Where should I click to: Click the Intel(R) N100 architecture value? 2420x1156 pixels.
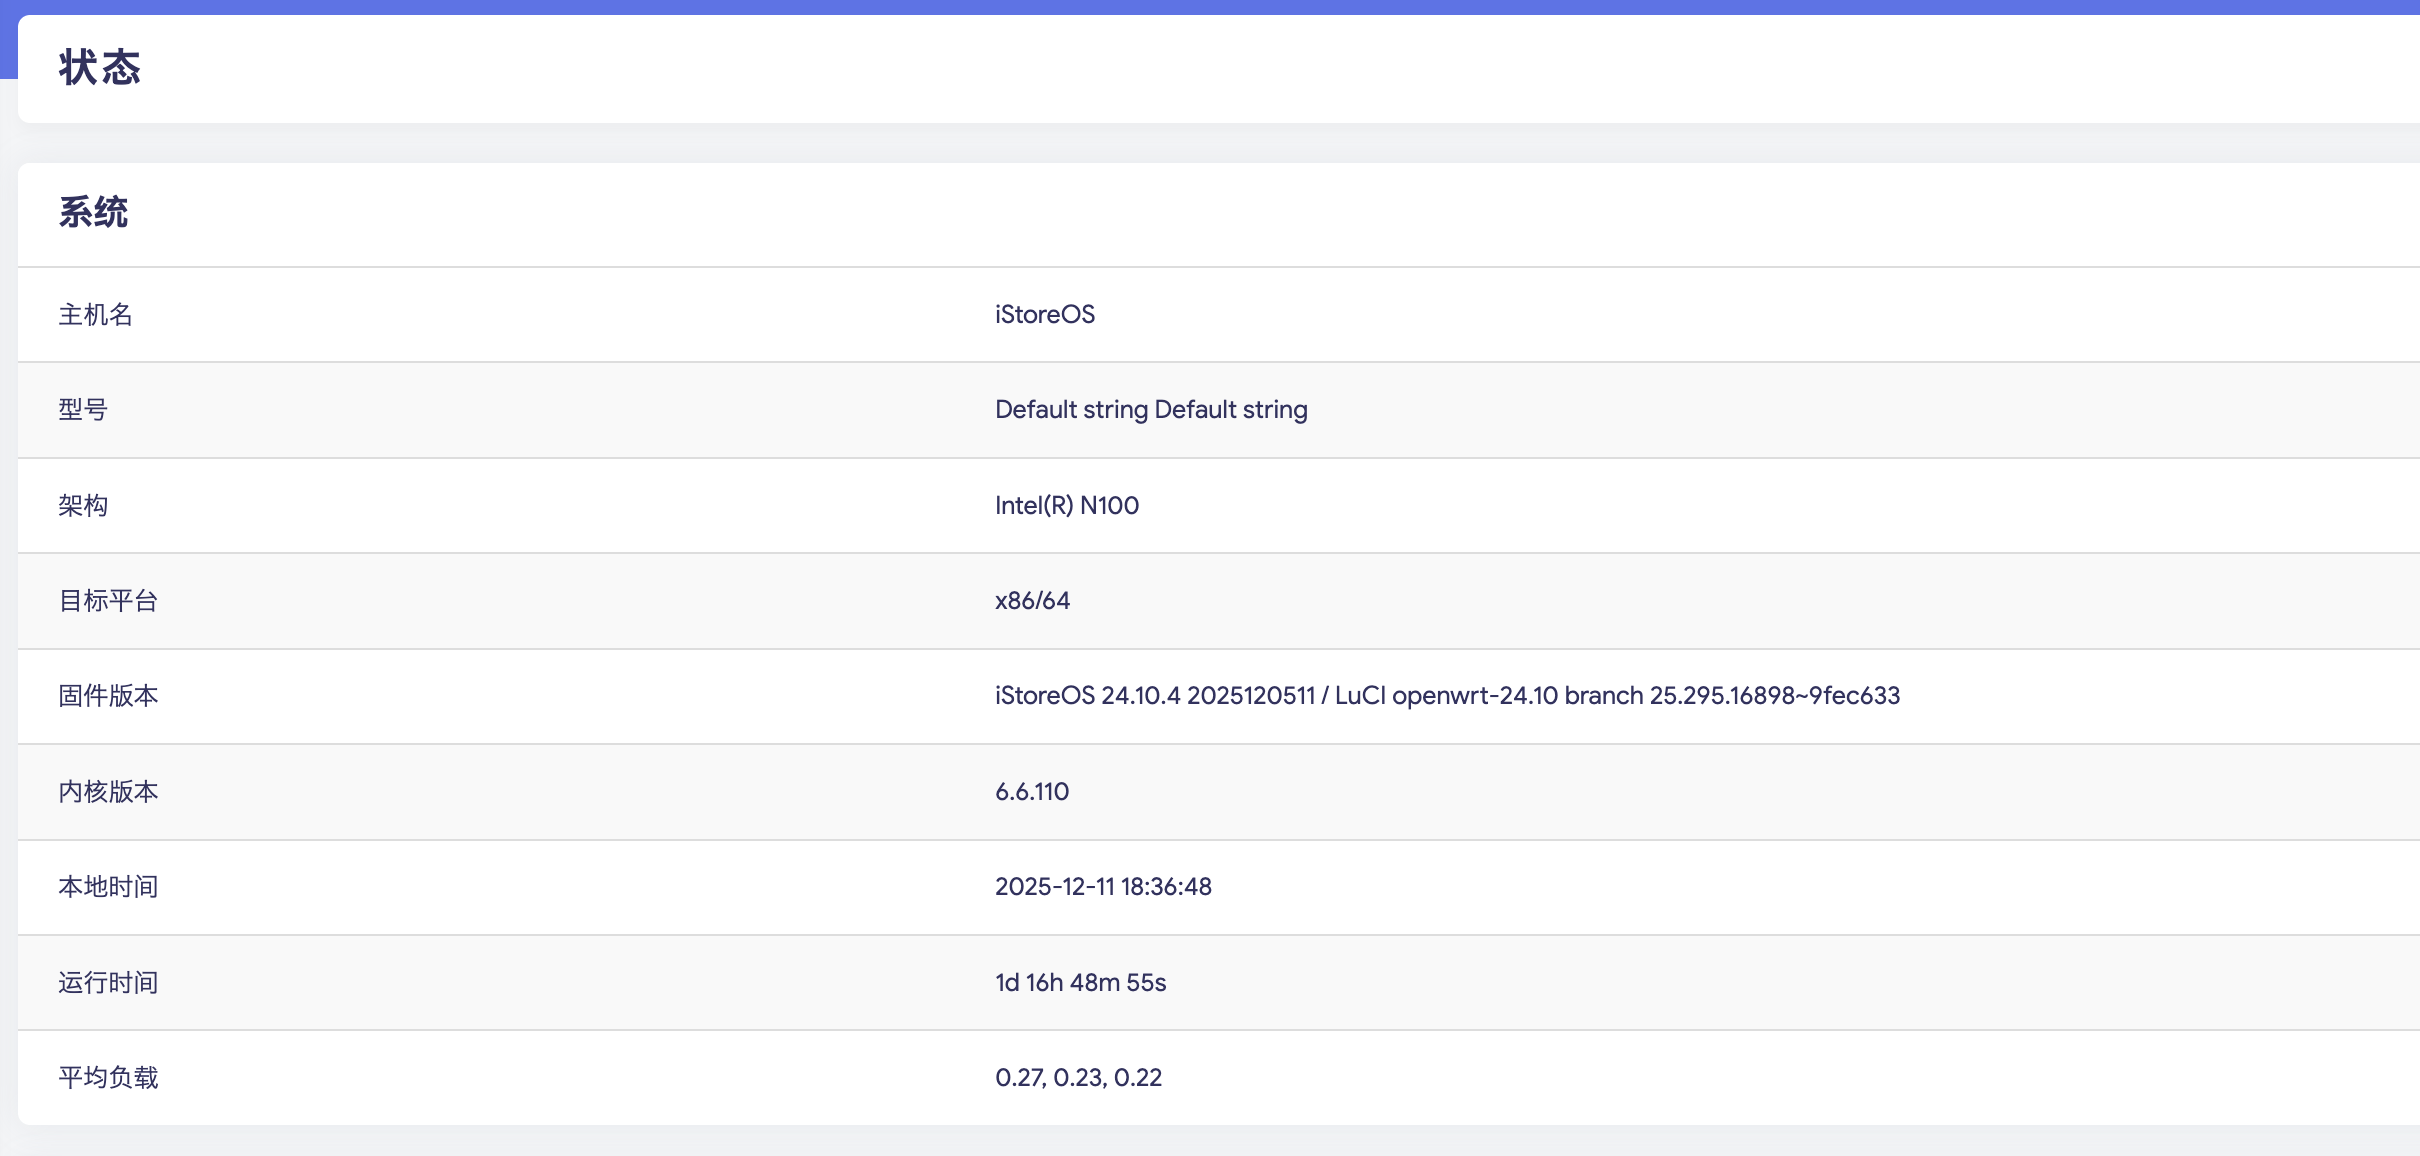pyautogui.click(x=1066, y=506)
